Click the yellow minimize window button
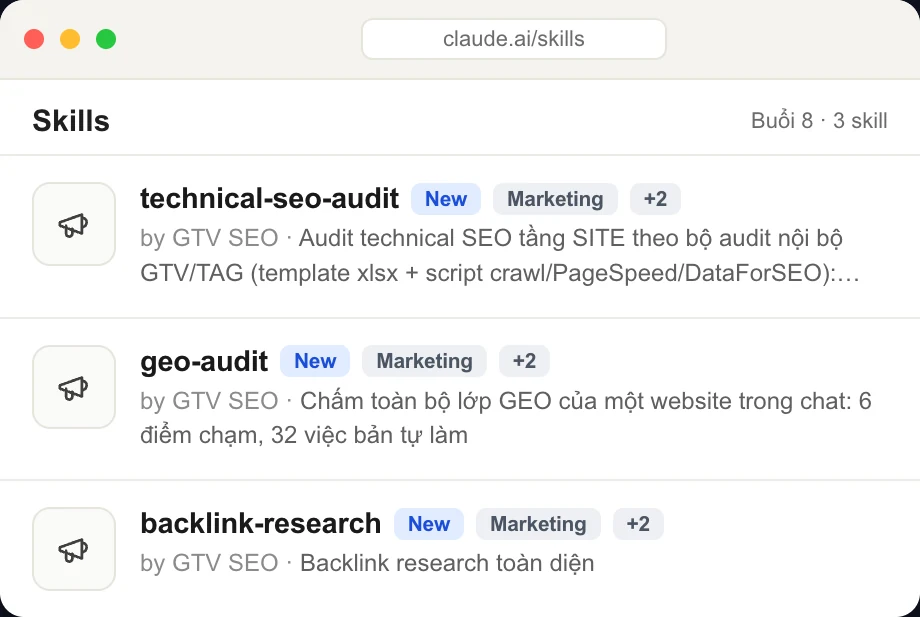Image resolution: width=920 pixels, height=617 pixels. coord(70,39)
